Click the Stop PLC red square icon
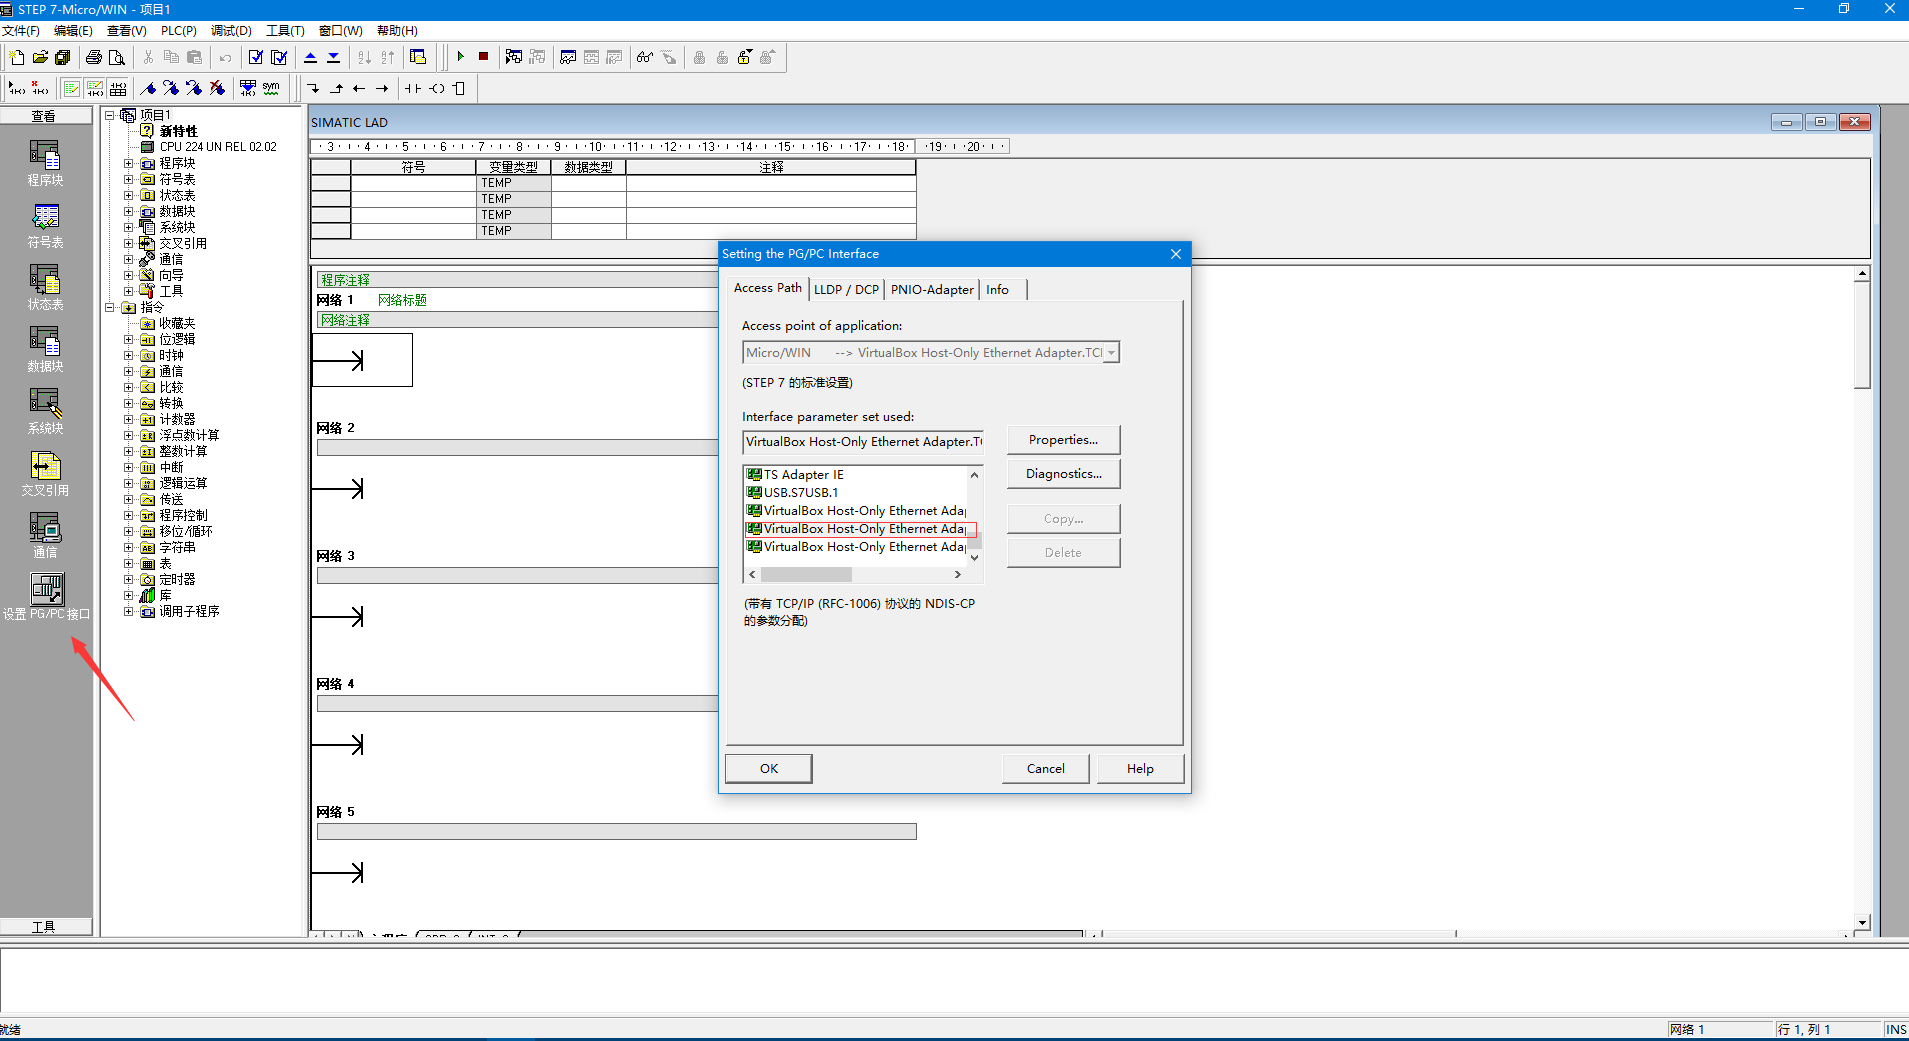The image size is (1909, 1041). click(x=484, y=57)
